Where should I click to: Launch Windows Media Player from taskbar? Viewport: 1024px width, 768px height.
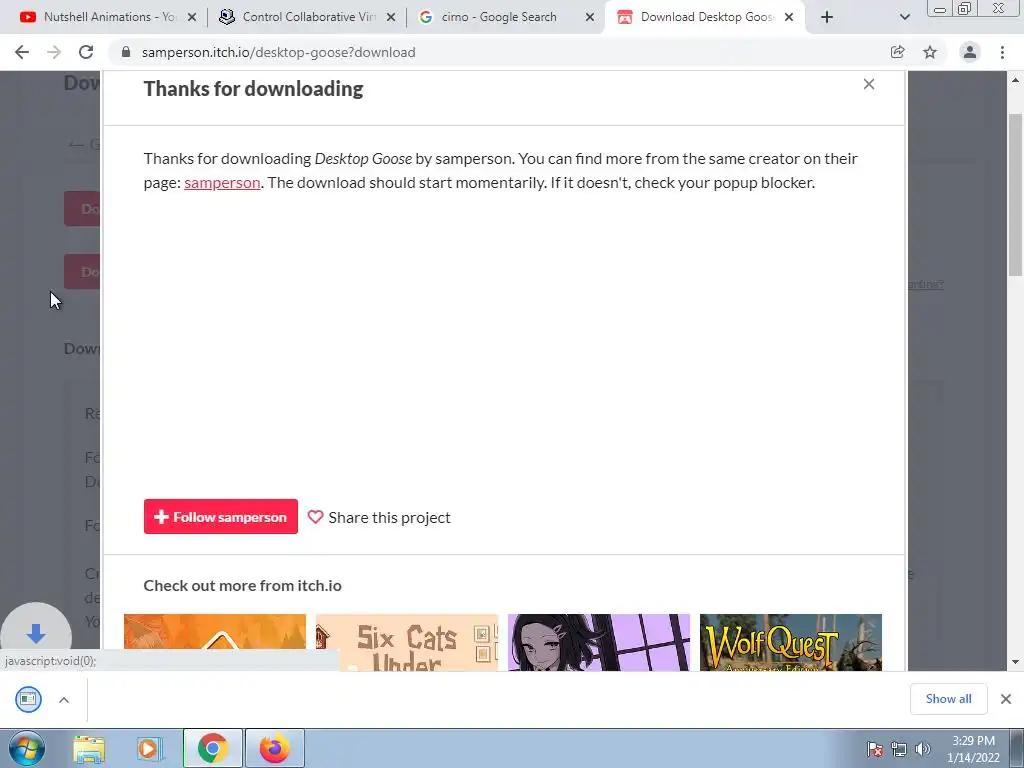tap(149, 749)
